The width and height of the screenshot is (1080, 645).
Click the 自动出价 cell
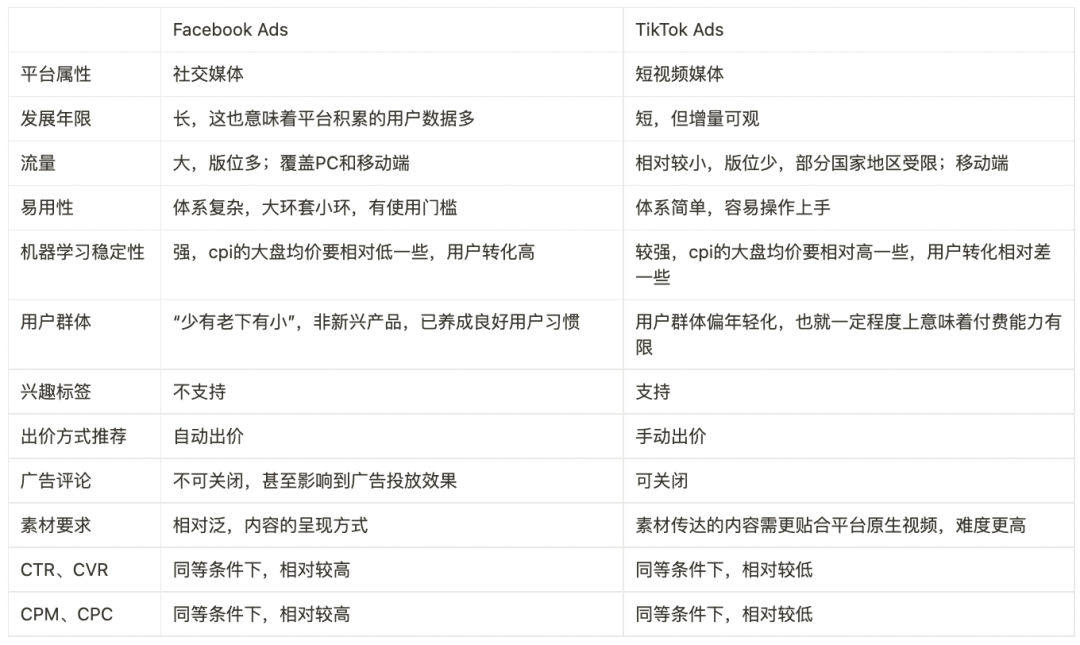click(x=208, y=436)
